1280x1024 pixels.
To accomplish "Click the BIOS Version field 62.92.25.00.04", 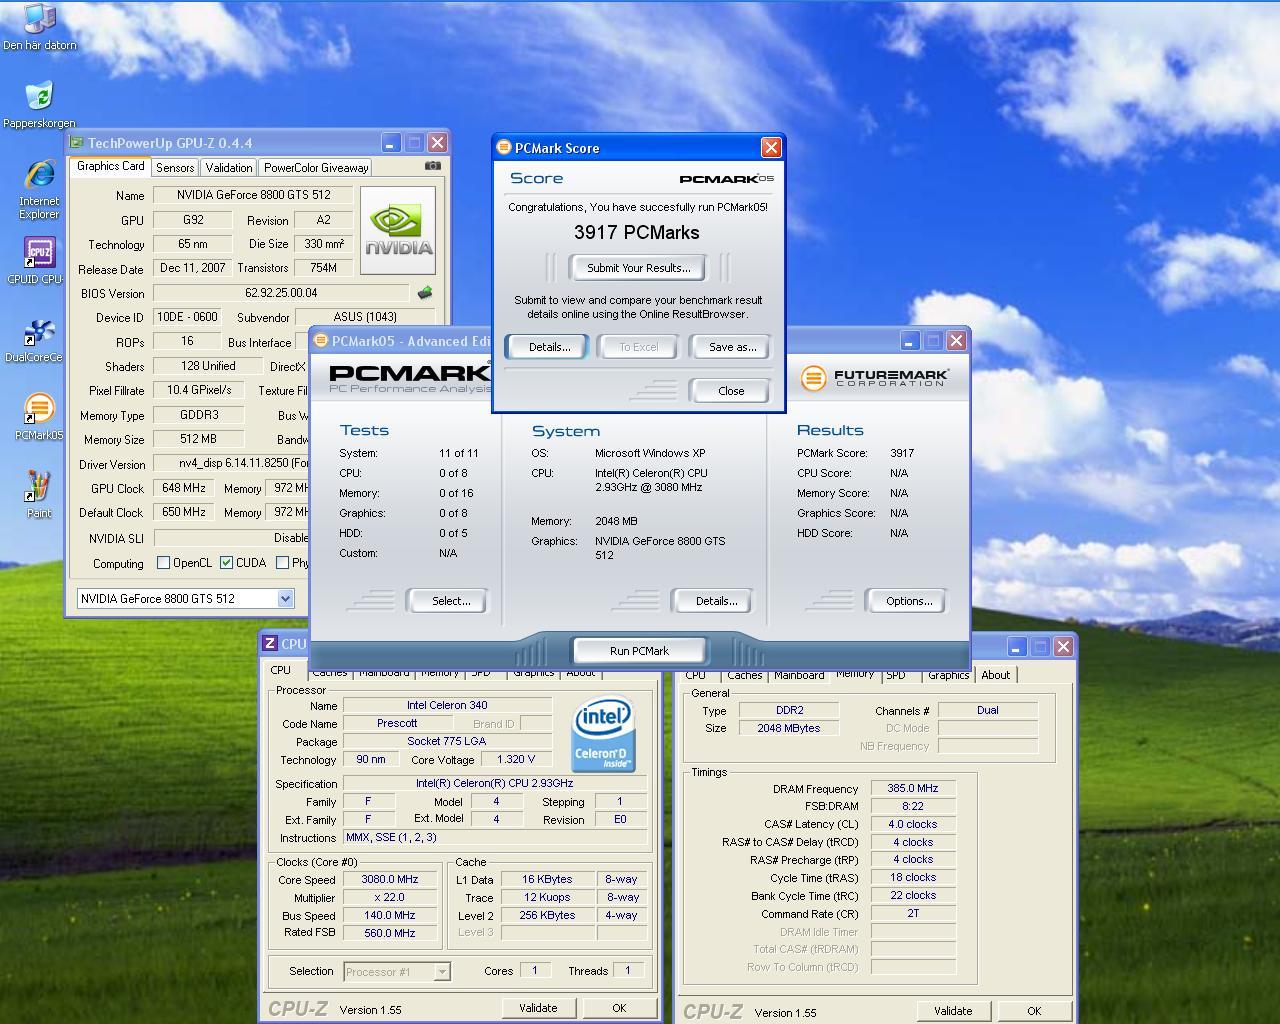I will tap(281, 293).
